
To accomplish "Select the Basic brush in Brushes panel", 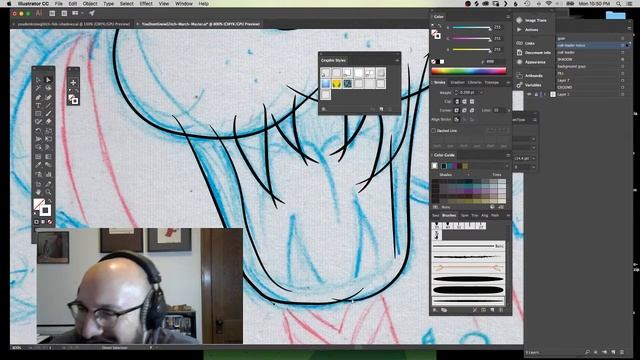I will 468,246.
